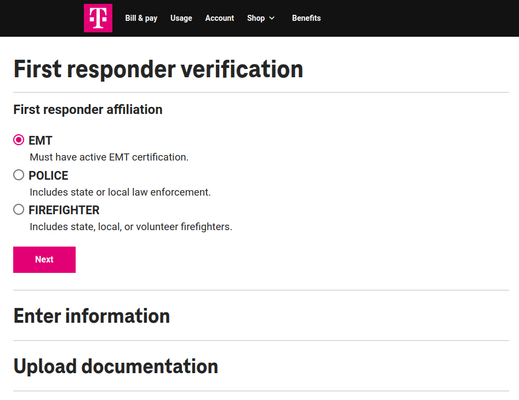Select the EMT radio button
Image resolution: width=519 pixels, height=400 pixels.
(19, 140)
